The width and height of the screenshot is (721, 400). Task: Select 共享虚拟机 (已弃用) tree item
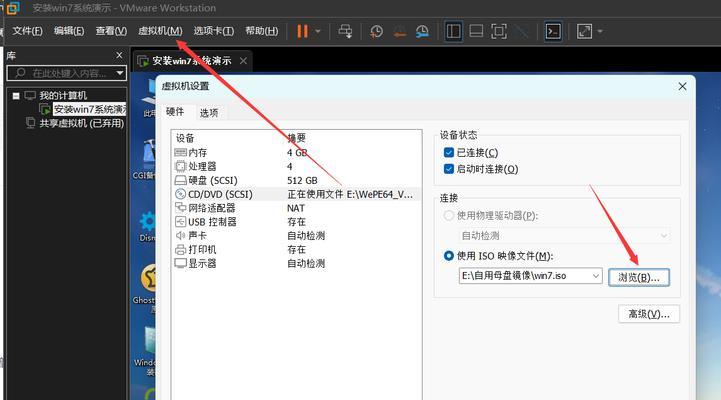pos(82,123)
